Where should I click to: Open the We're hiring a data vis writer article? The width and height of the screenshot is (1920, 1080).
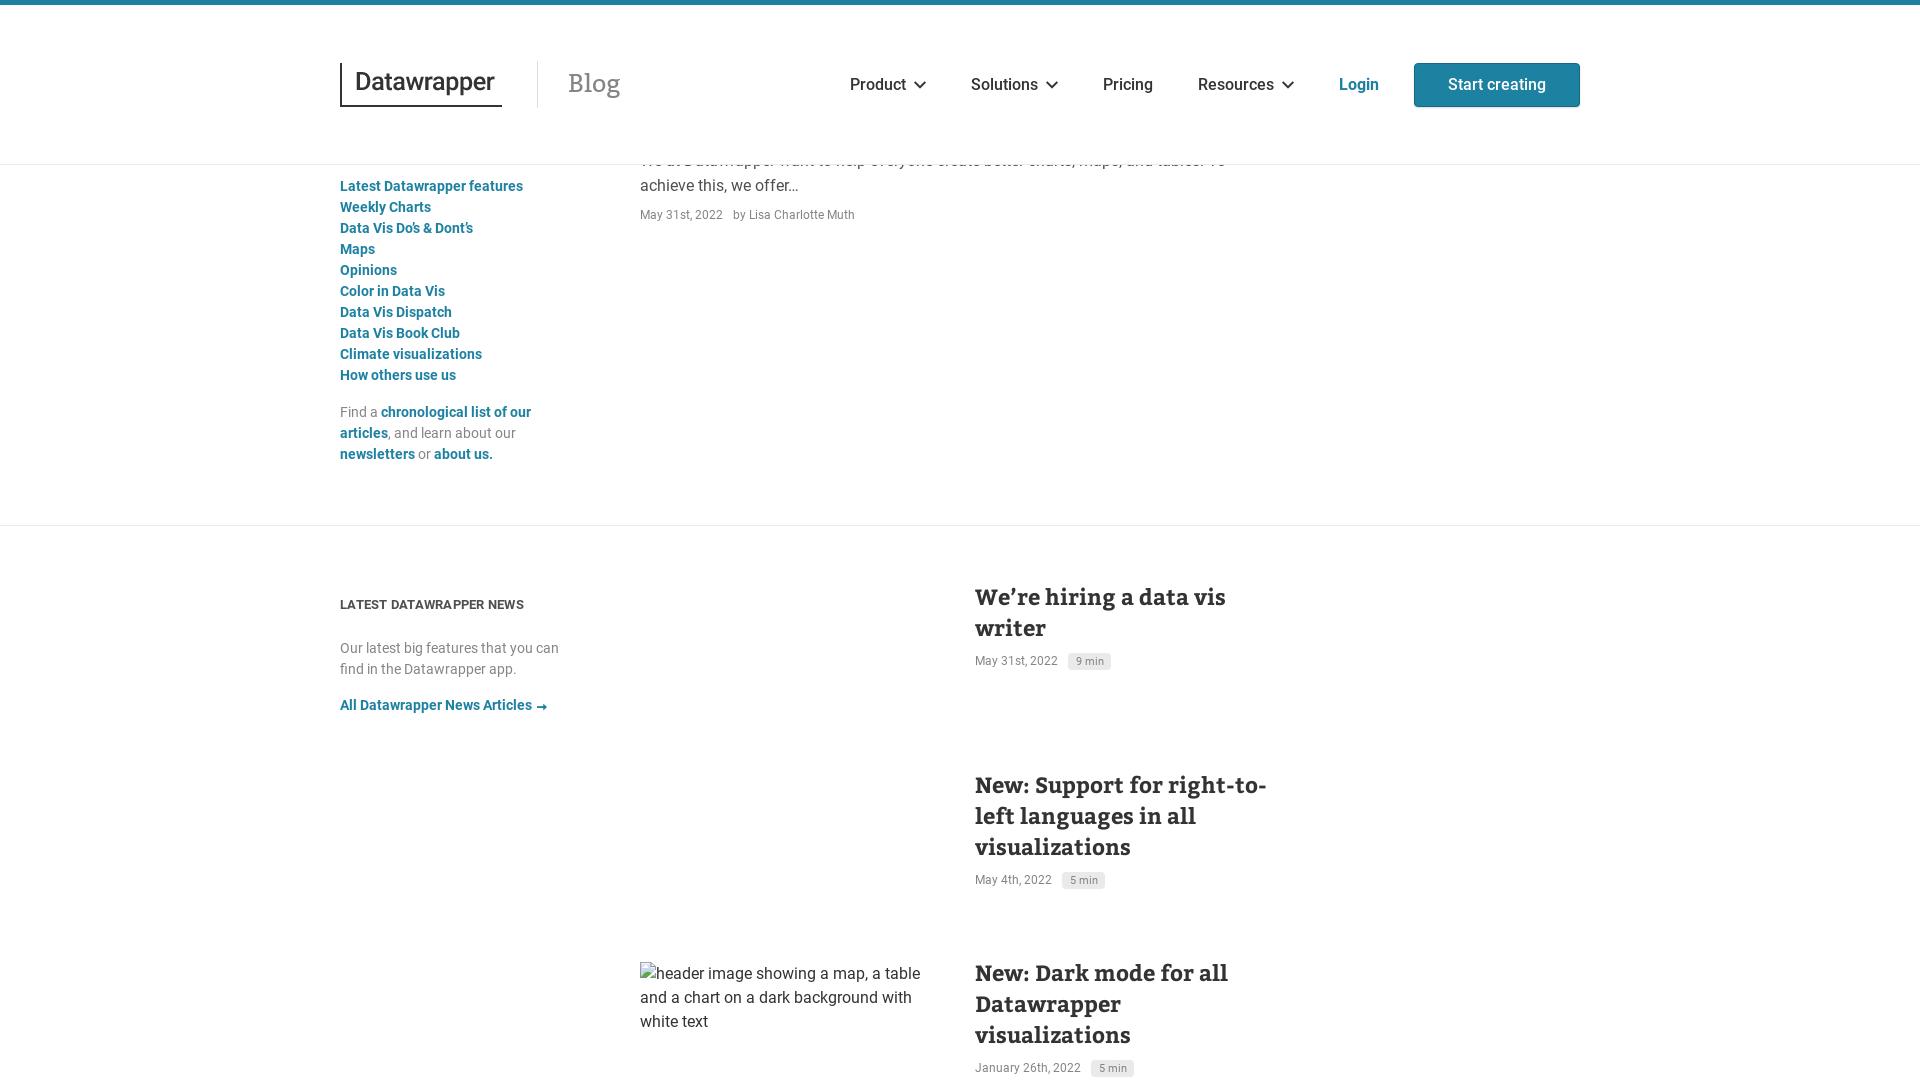coord(1100,612)
